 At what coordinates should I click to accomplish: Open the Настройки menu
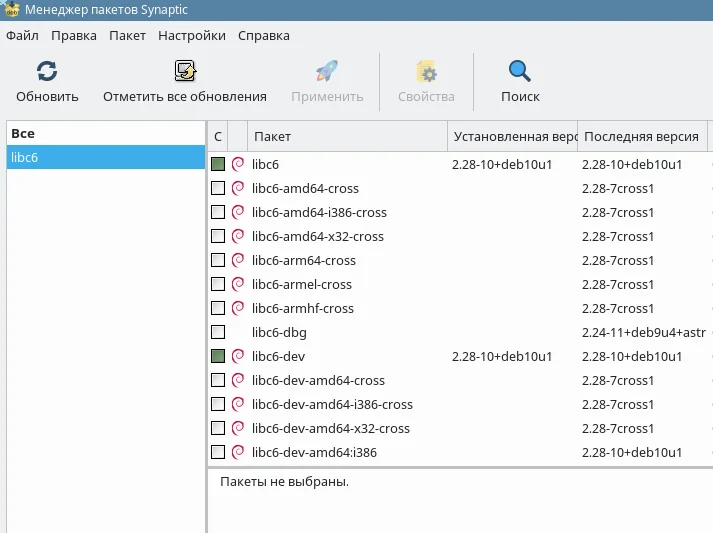192,35
